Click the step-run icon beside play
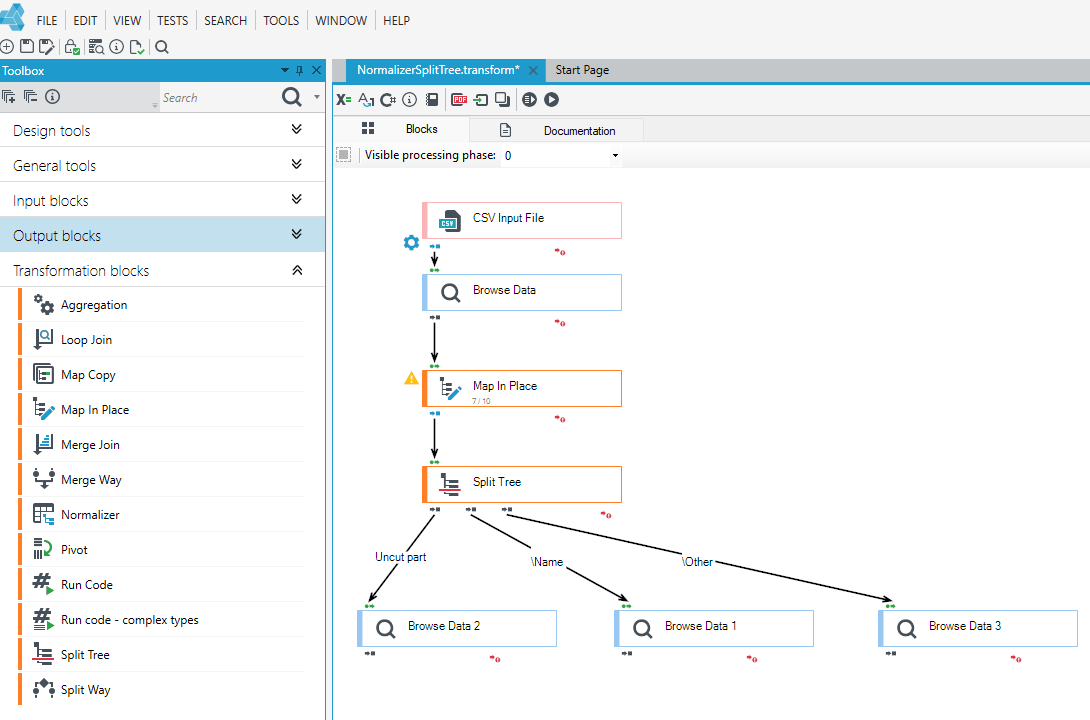1090x720 pixels. (x=529, y=99)
